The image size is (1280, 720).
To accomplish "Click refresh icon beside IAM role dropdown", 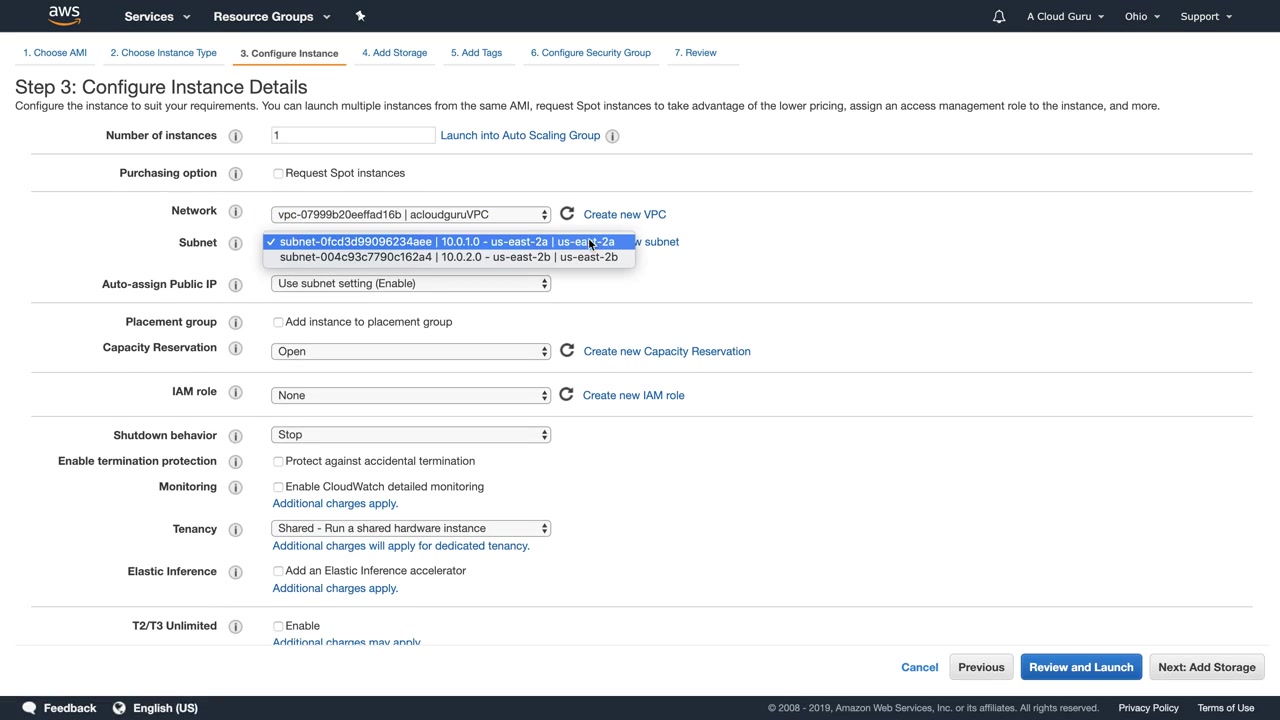I will (x=566, y=395).
